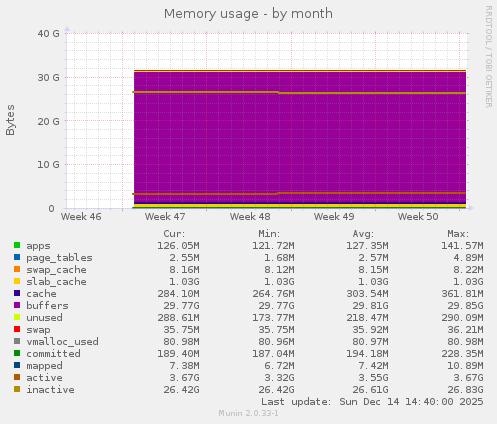Screen dimensions: 497x424
Task: Click the gray vmalloc_used legend swatch
Action: (17, 341)
